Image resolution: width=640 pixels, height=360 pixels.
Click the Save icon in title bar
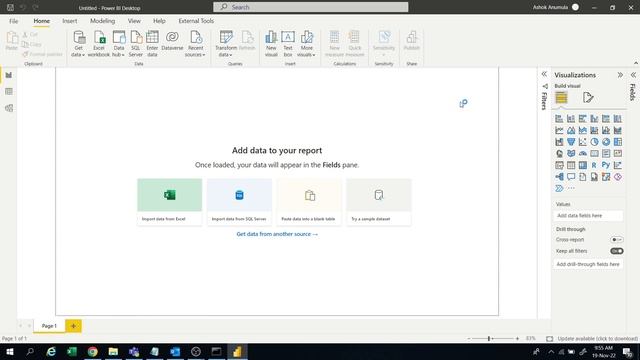pyautogui.click(x=10, y=7)
